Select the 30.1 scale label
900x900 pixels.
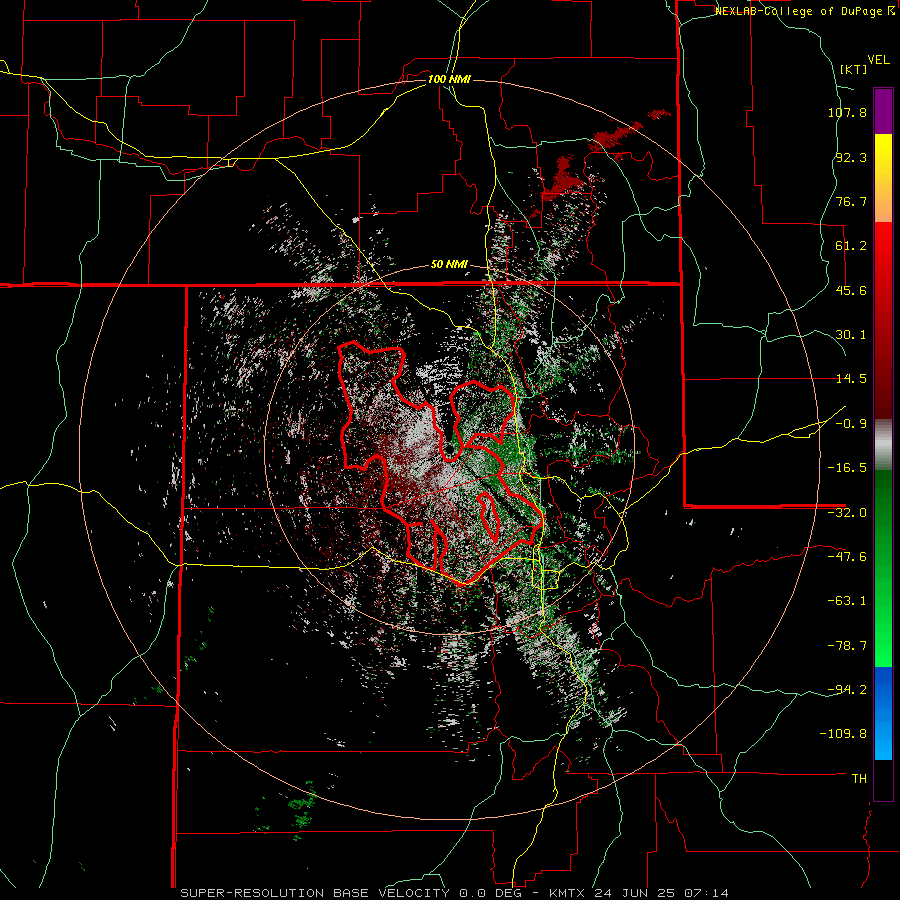point(851,335)
